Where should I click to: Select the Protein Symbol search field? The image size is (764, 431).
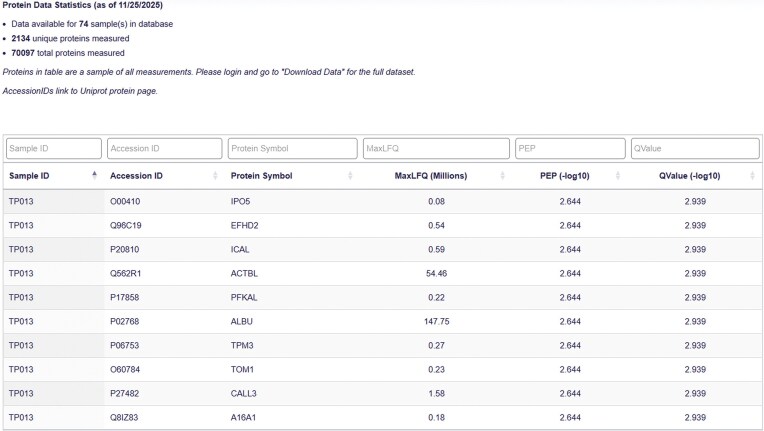(292, 149)
